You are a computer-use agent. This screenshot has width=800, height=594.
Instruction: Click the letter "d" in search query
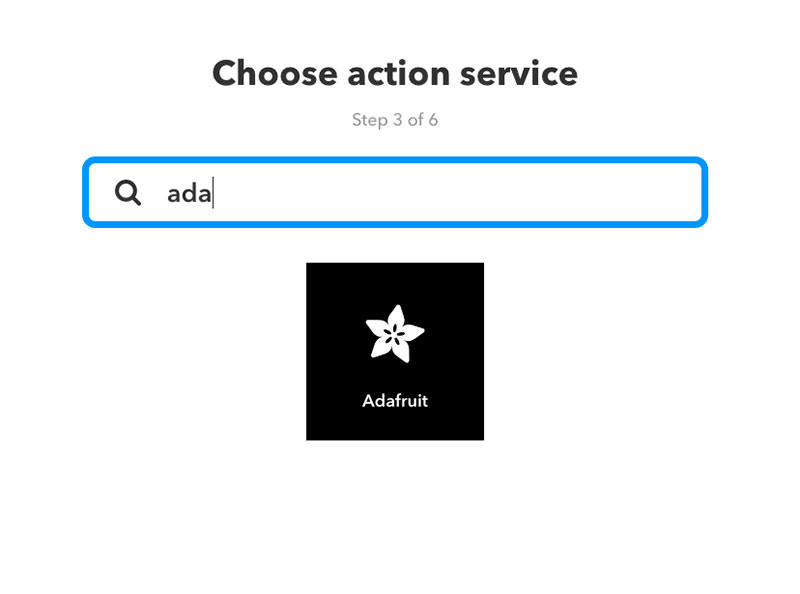[188, 193]
